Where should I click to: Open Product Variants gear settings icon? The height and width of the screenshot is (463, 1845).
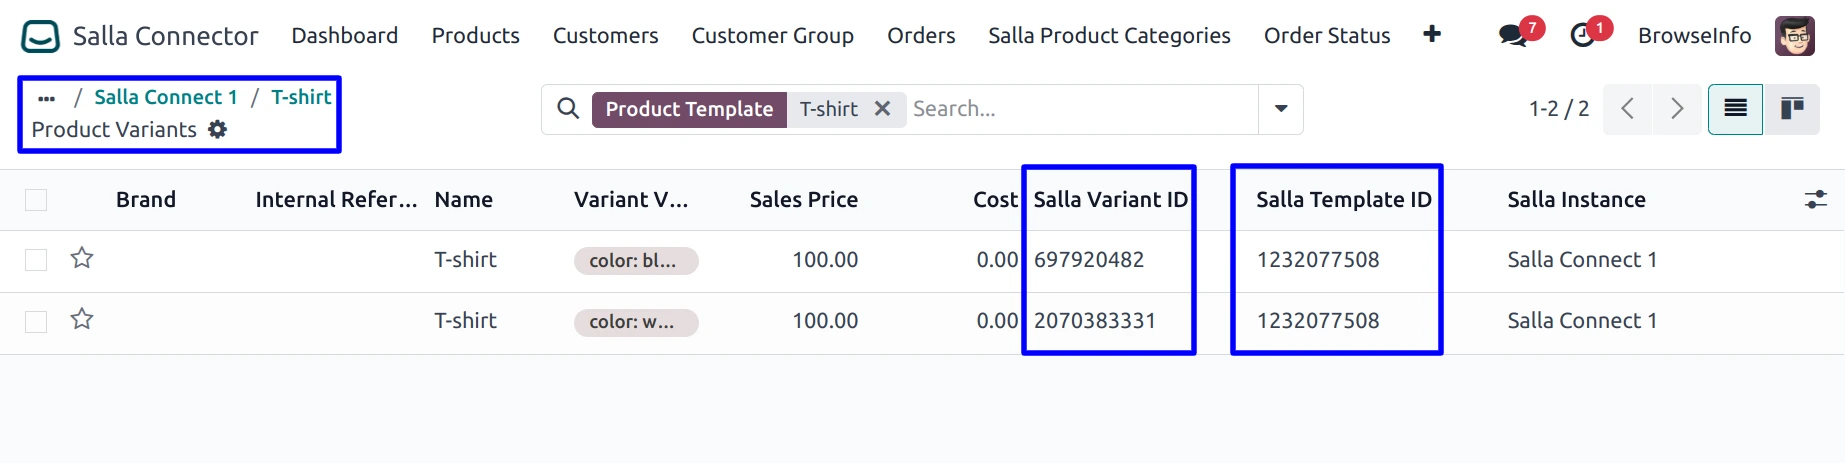[x=218, y=130]
